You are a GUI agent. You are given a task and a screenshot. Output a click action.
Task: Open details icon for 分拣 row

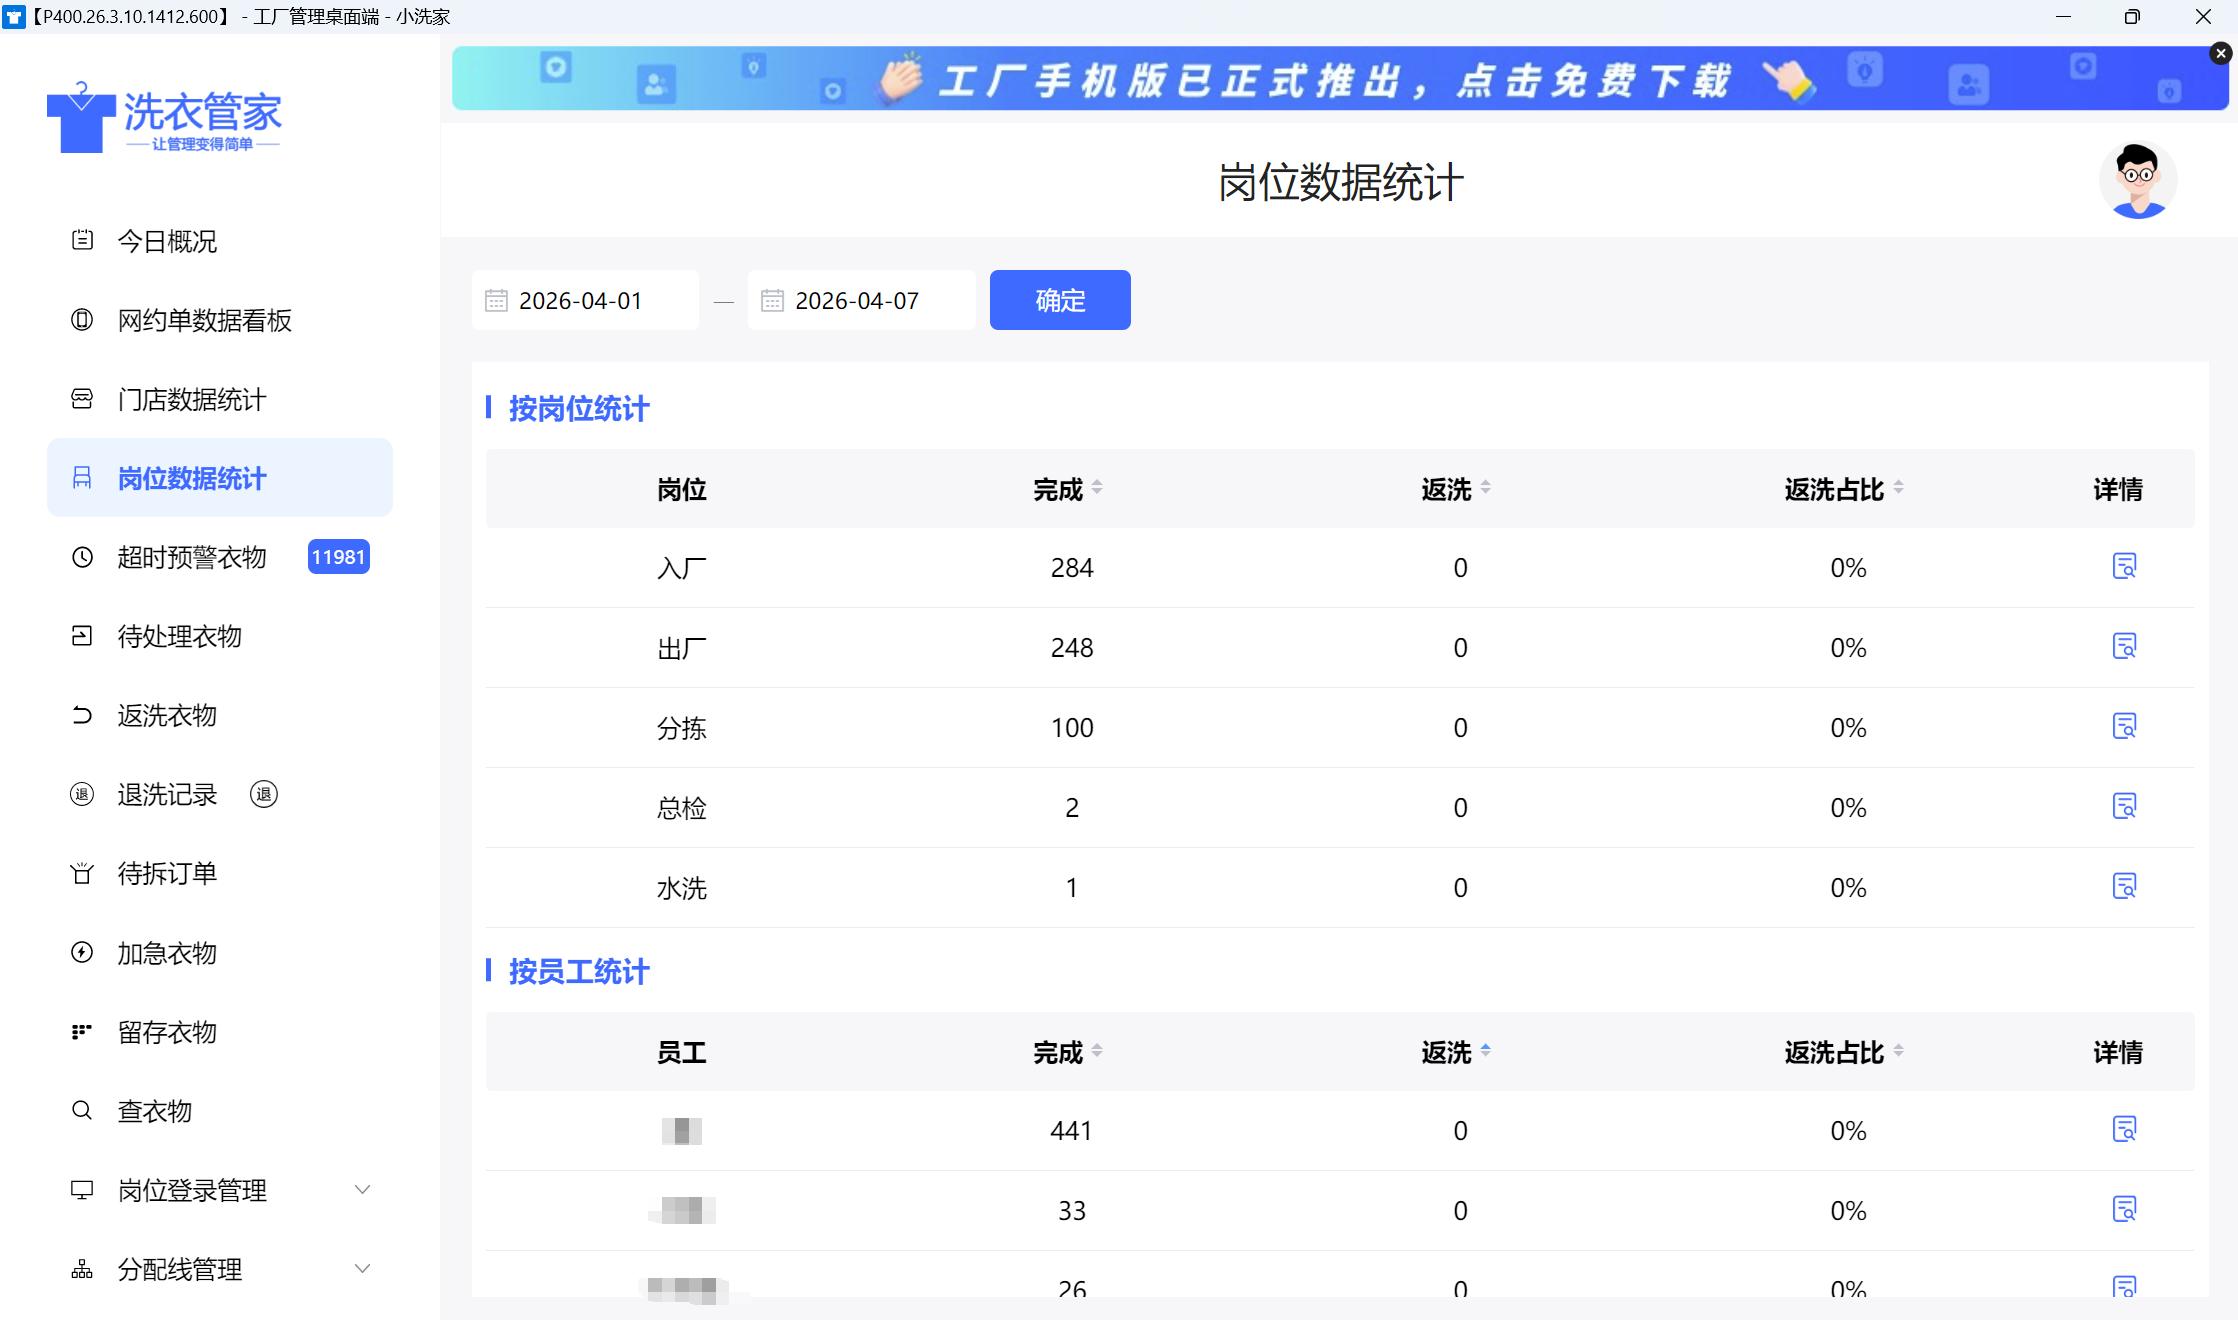pos(2124,727)
